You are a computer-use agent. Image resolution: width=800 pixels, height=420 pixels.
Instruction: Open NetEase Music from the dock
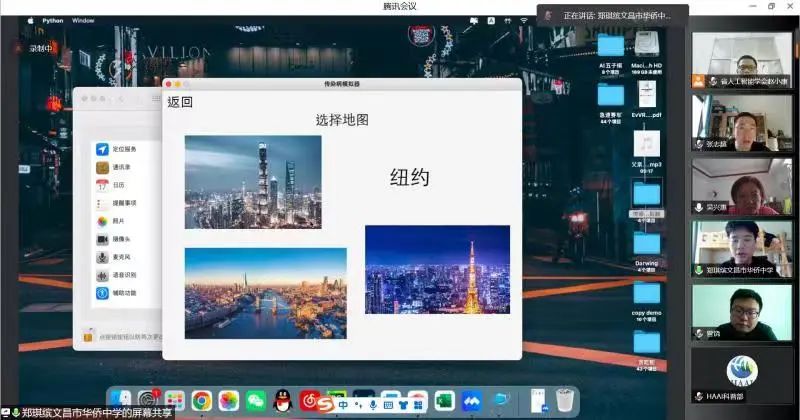click(308, 400)
